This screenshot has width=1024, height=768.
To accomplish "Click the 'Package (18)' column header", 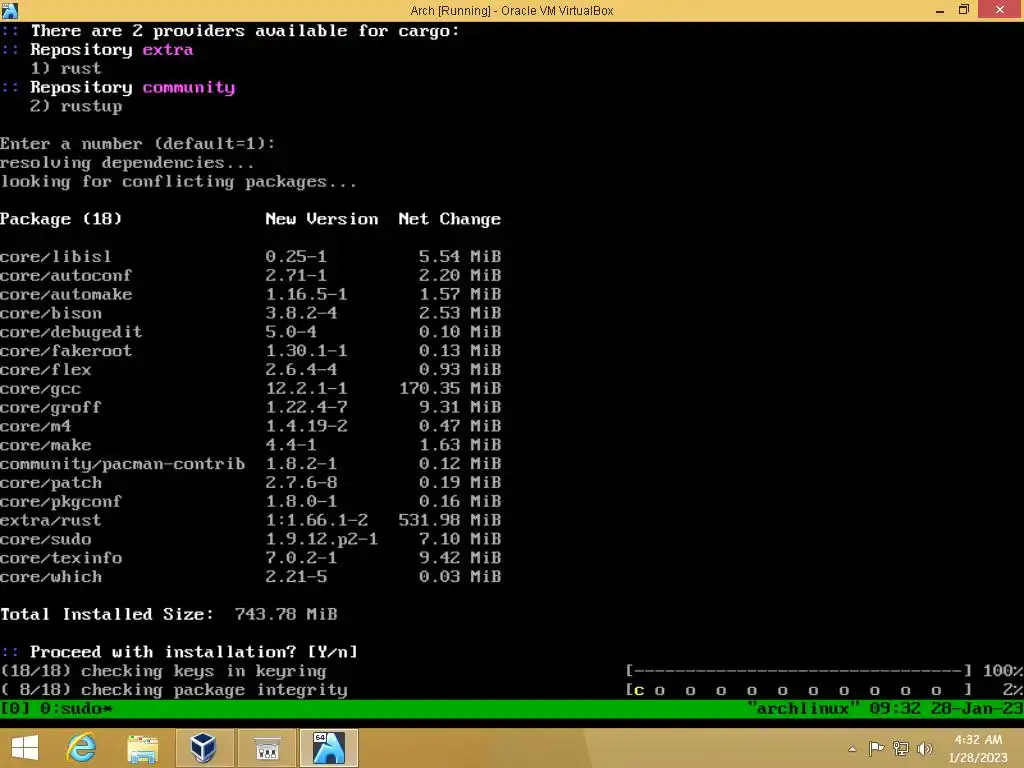I will [61, 219].
